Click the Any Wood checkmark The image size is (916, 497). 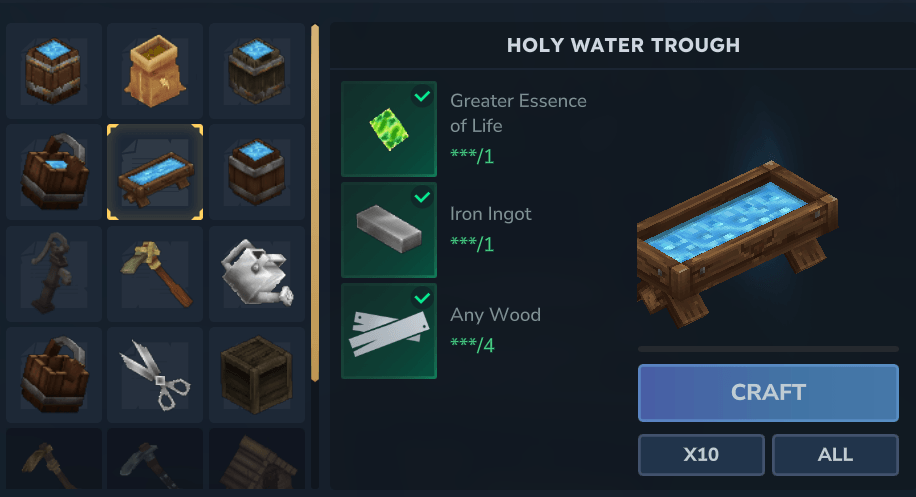(x=422, y=298)
